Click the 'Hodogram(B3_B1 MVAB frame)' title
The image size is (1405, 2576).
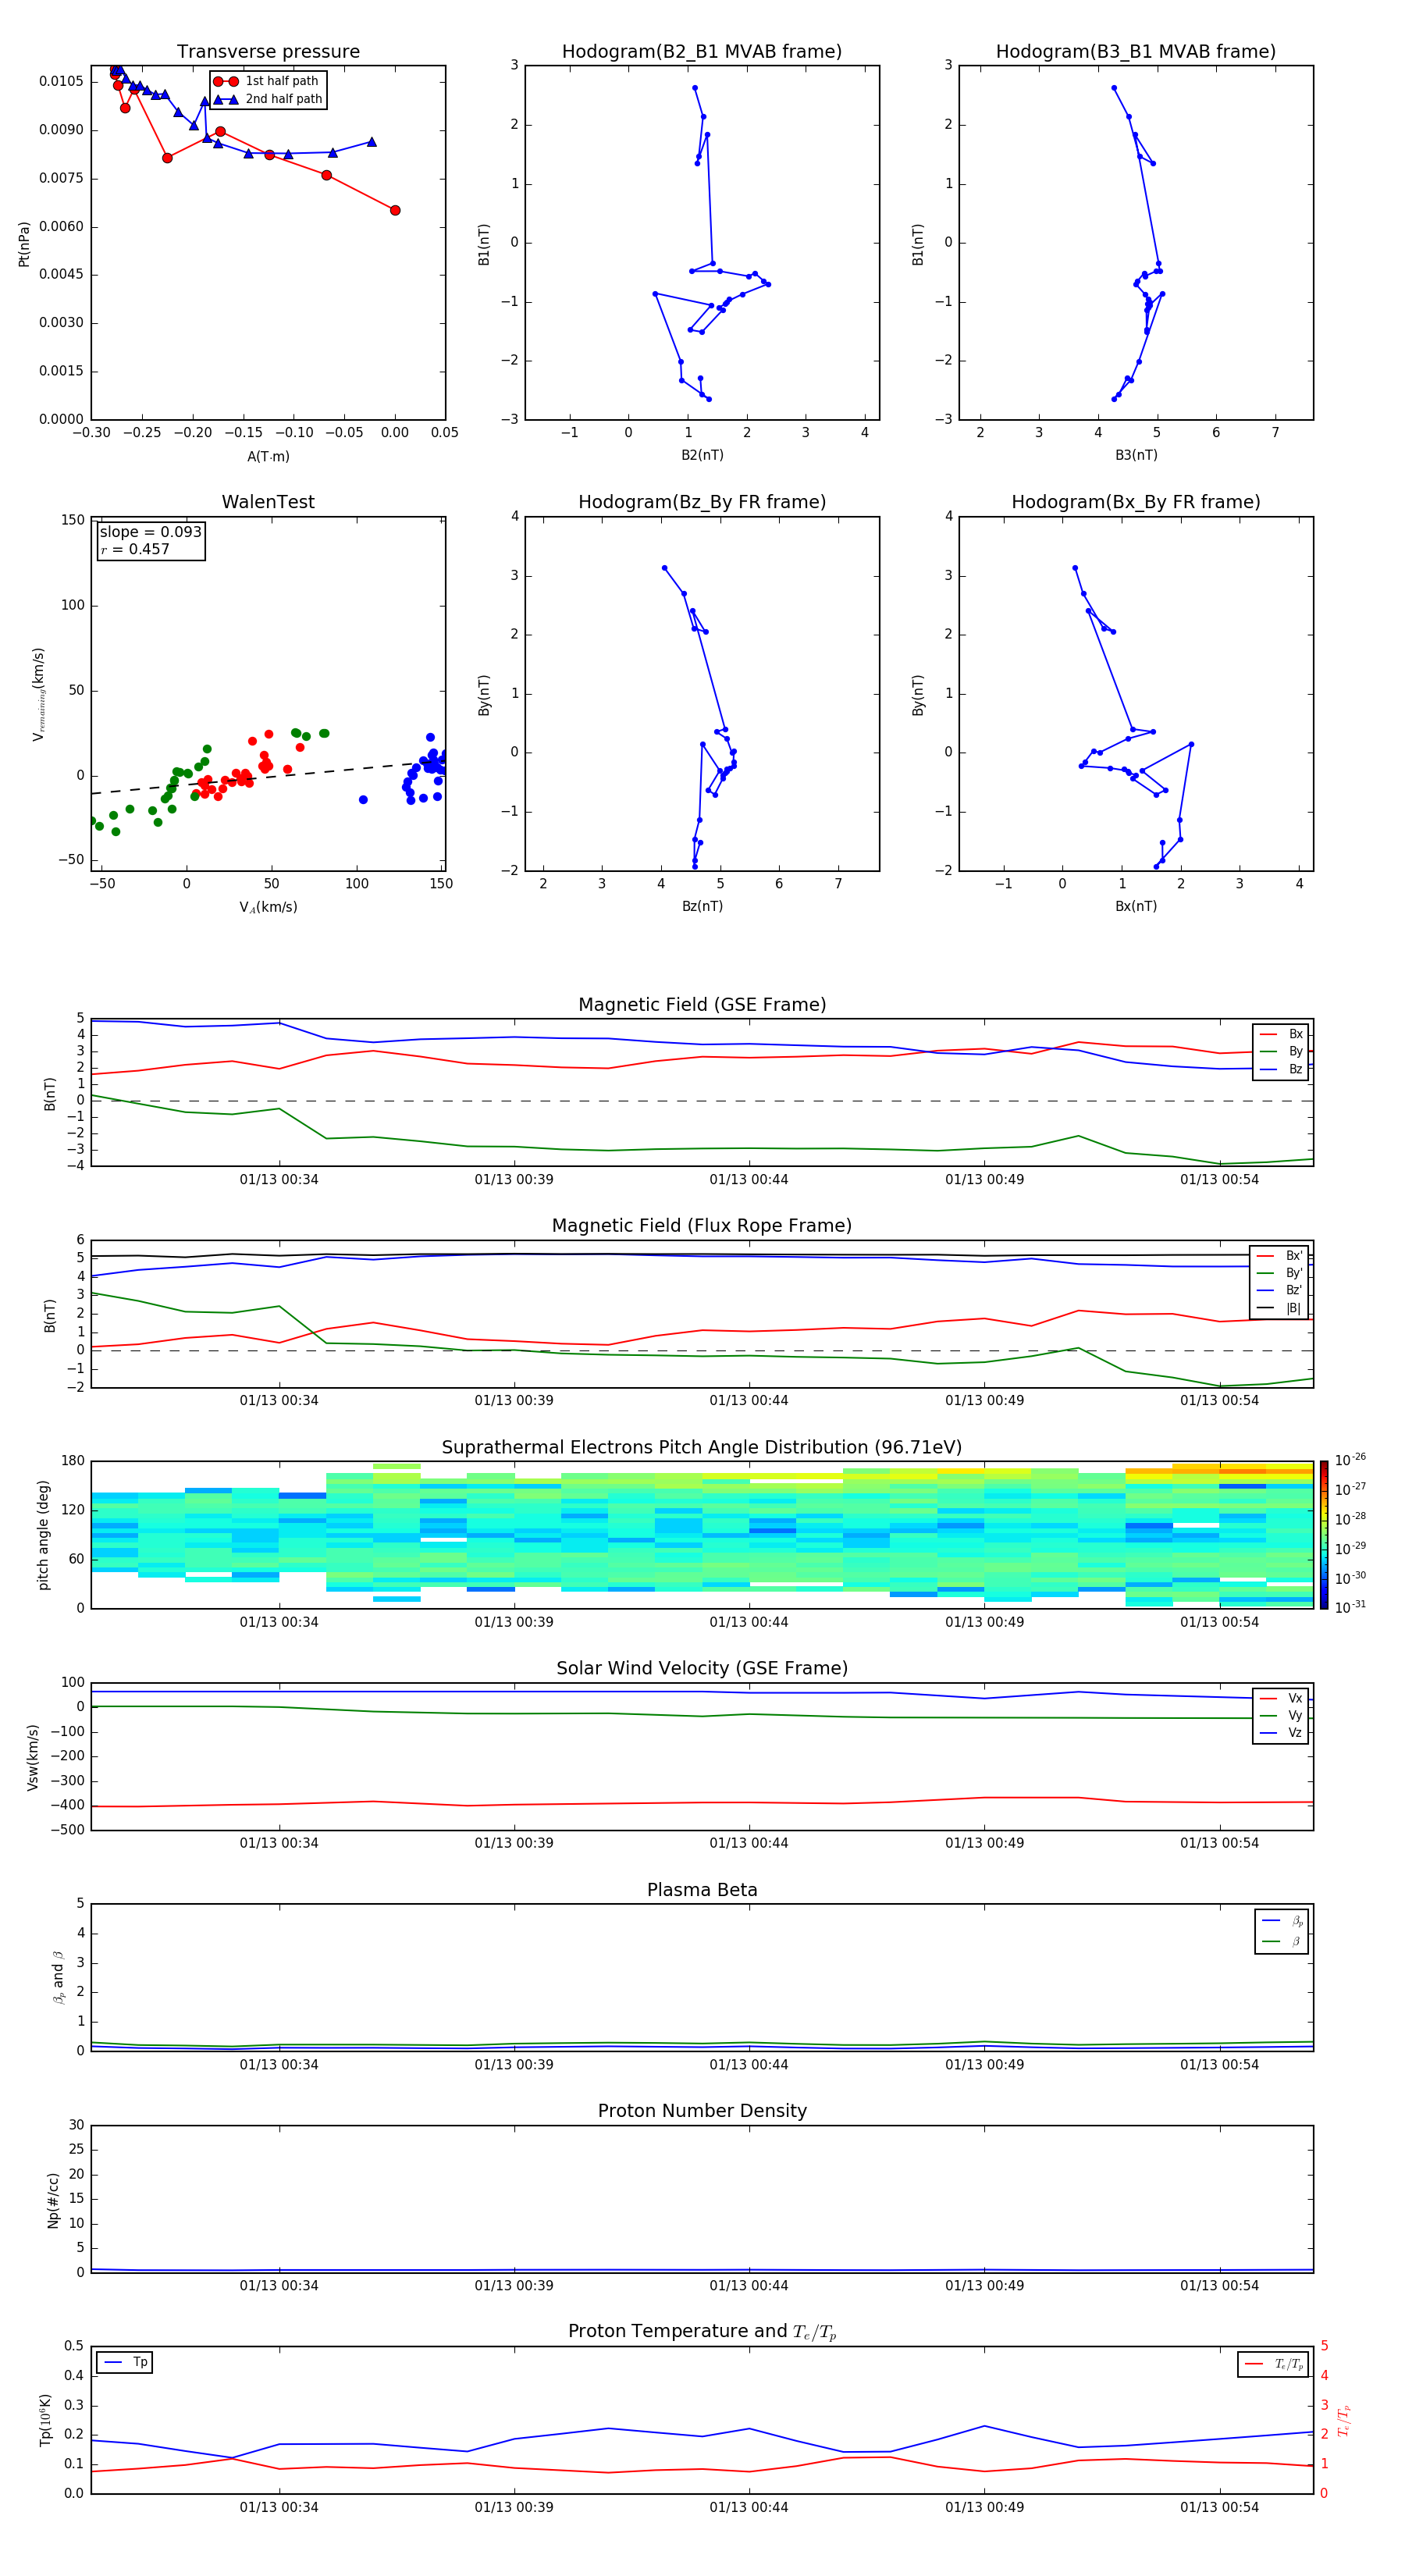[x=1136, y=51]
